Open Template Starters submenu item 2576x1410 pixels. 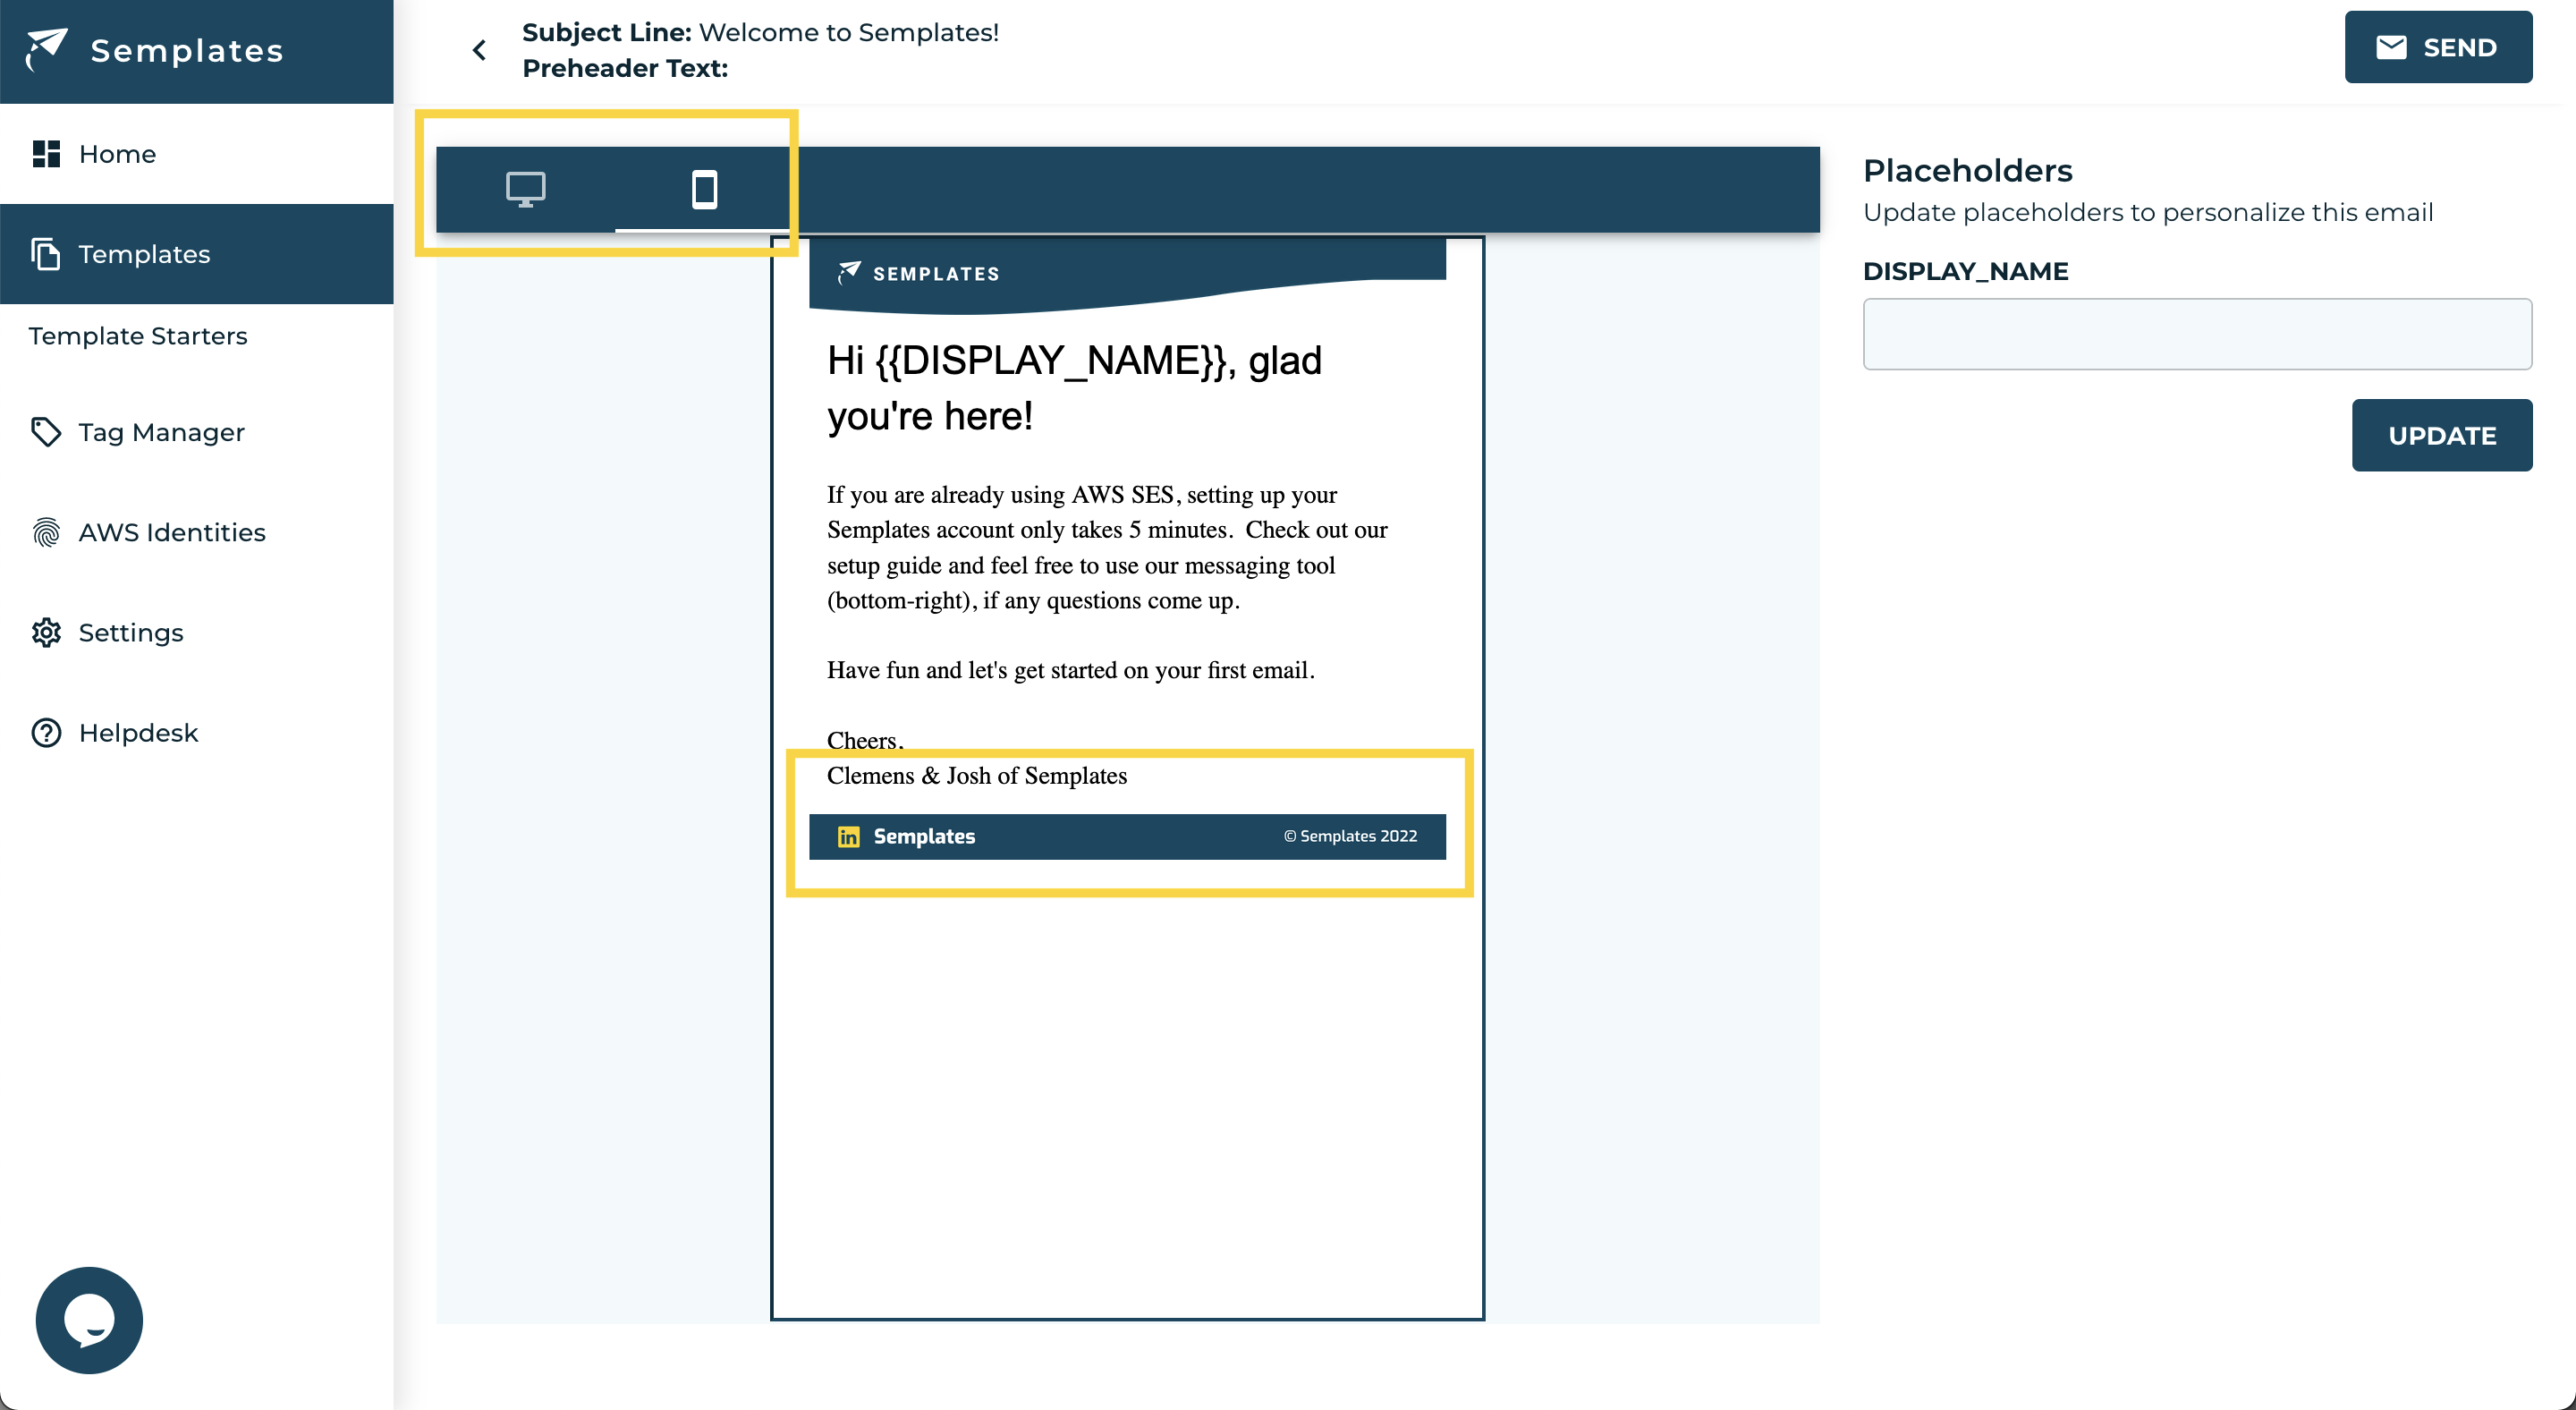point(138,336)
